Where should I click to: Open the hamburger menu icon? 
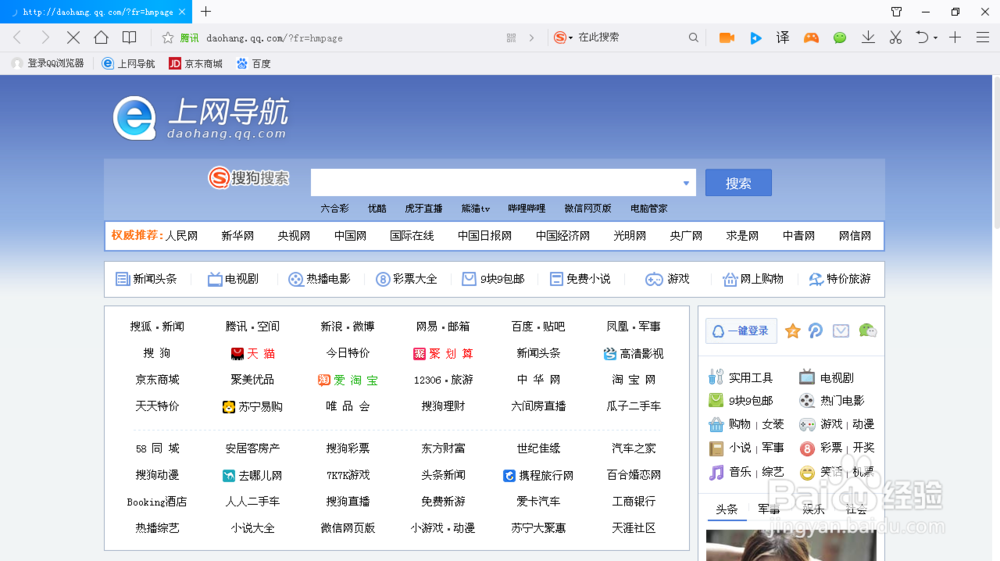(x=983, y=38)
